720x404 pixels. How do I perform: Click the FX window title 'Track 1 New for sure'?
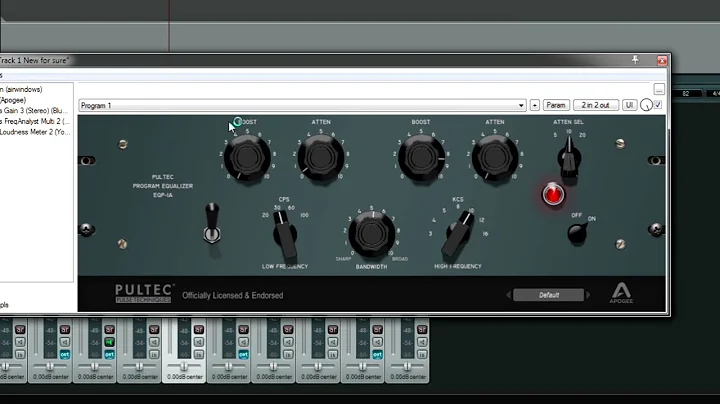click(x=34, y=60)
